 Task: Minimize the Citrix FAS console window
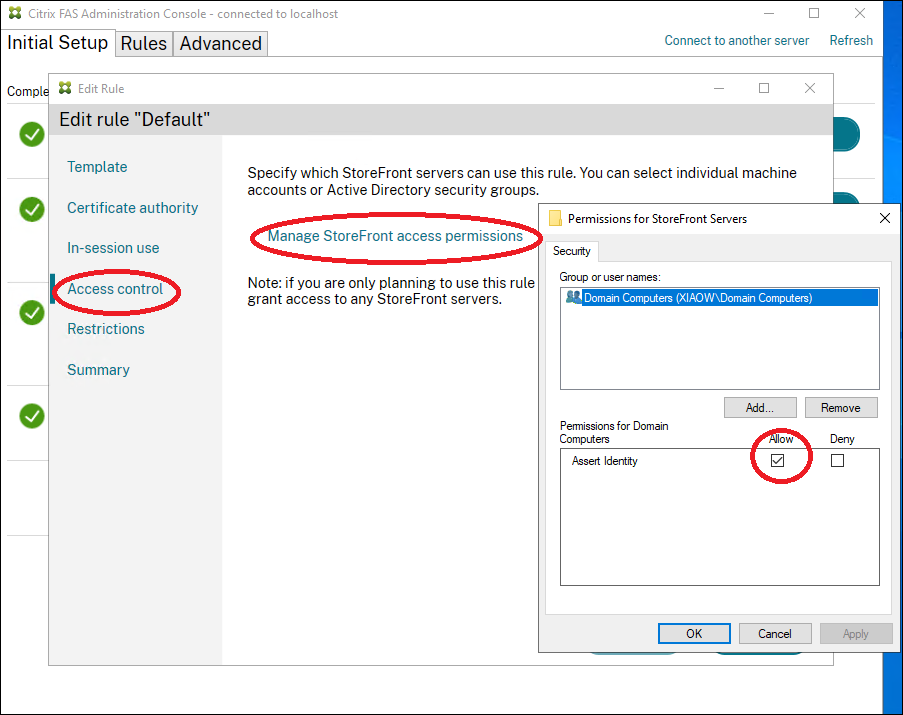tap(769, 13)
